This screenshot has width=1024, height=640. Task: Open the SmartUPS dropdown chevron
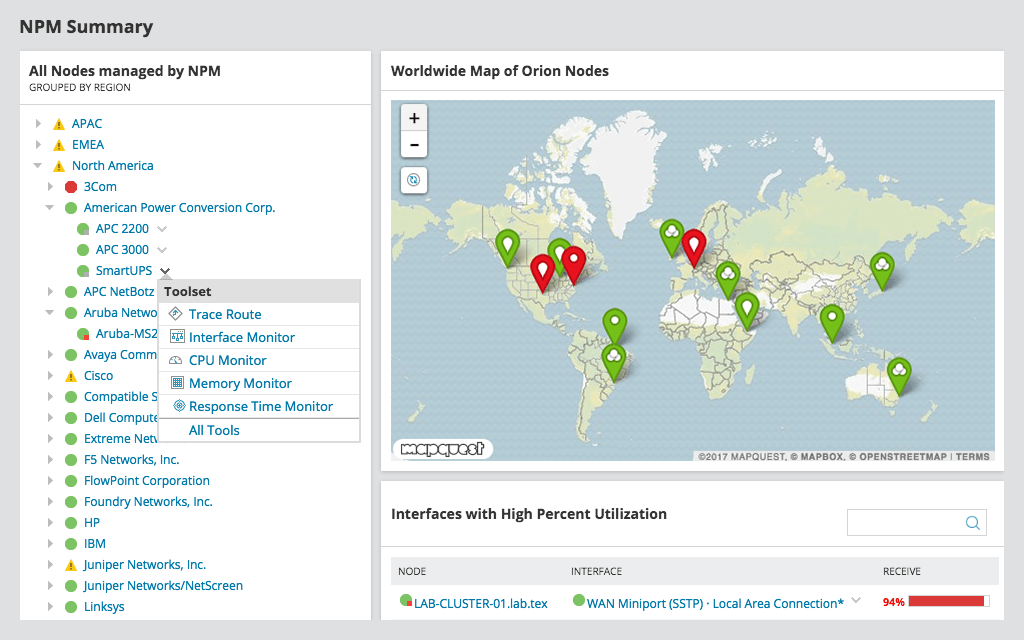(x=165, y=271)
